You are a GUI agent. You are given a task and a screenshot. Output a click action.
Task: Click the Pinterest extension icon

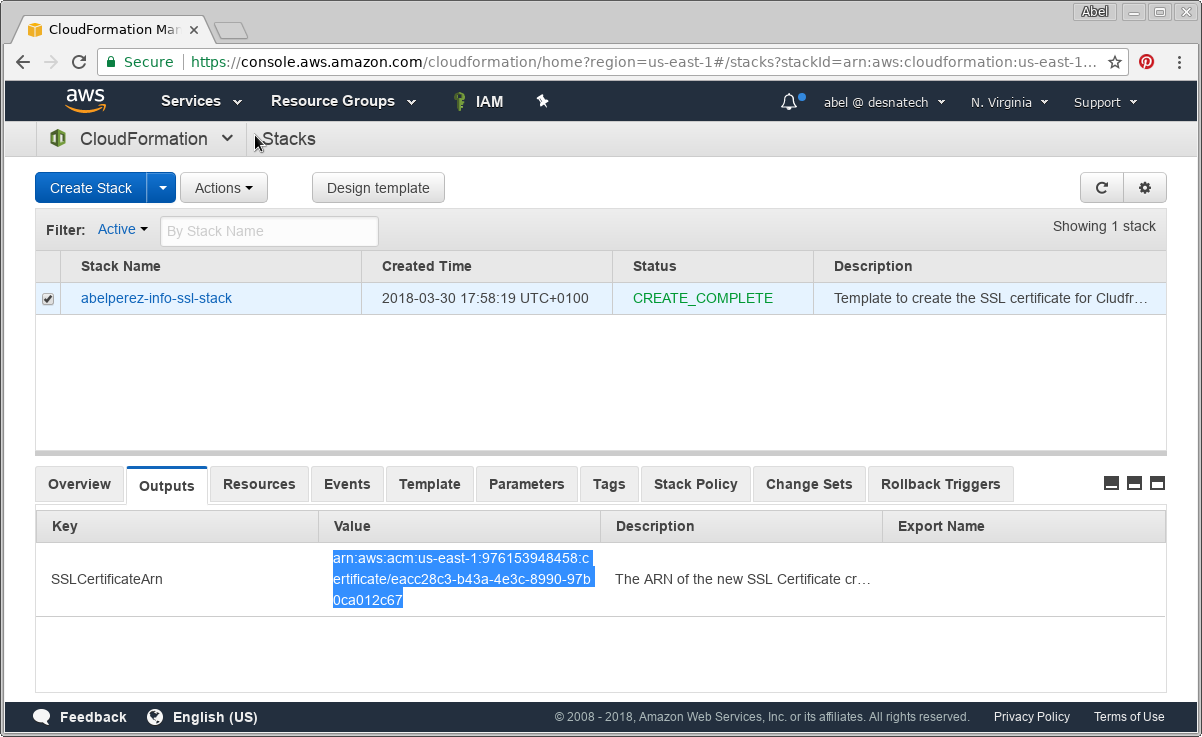point(1147,62)
